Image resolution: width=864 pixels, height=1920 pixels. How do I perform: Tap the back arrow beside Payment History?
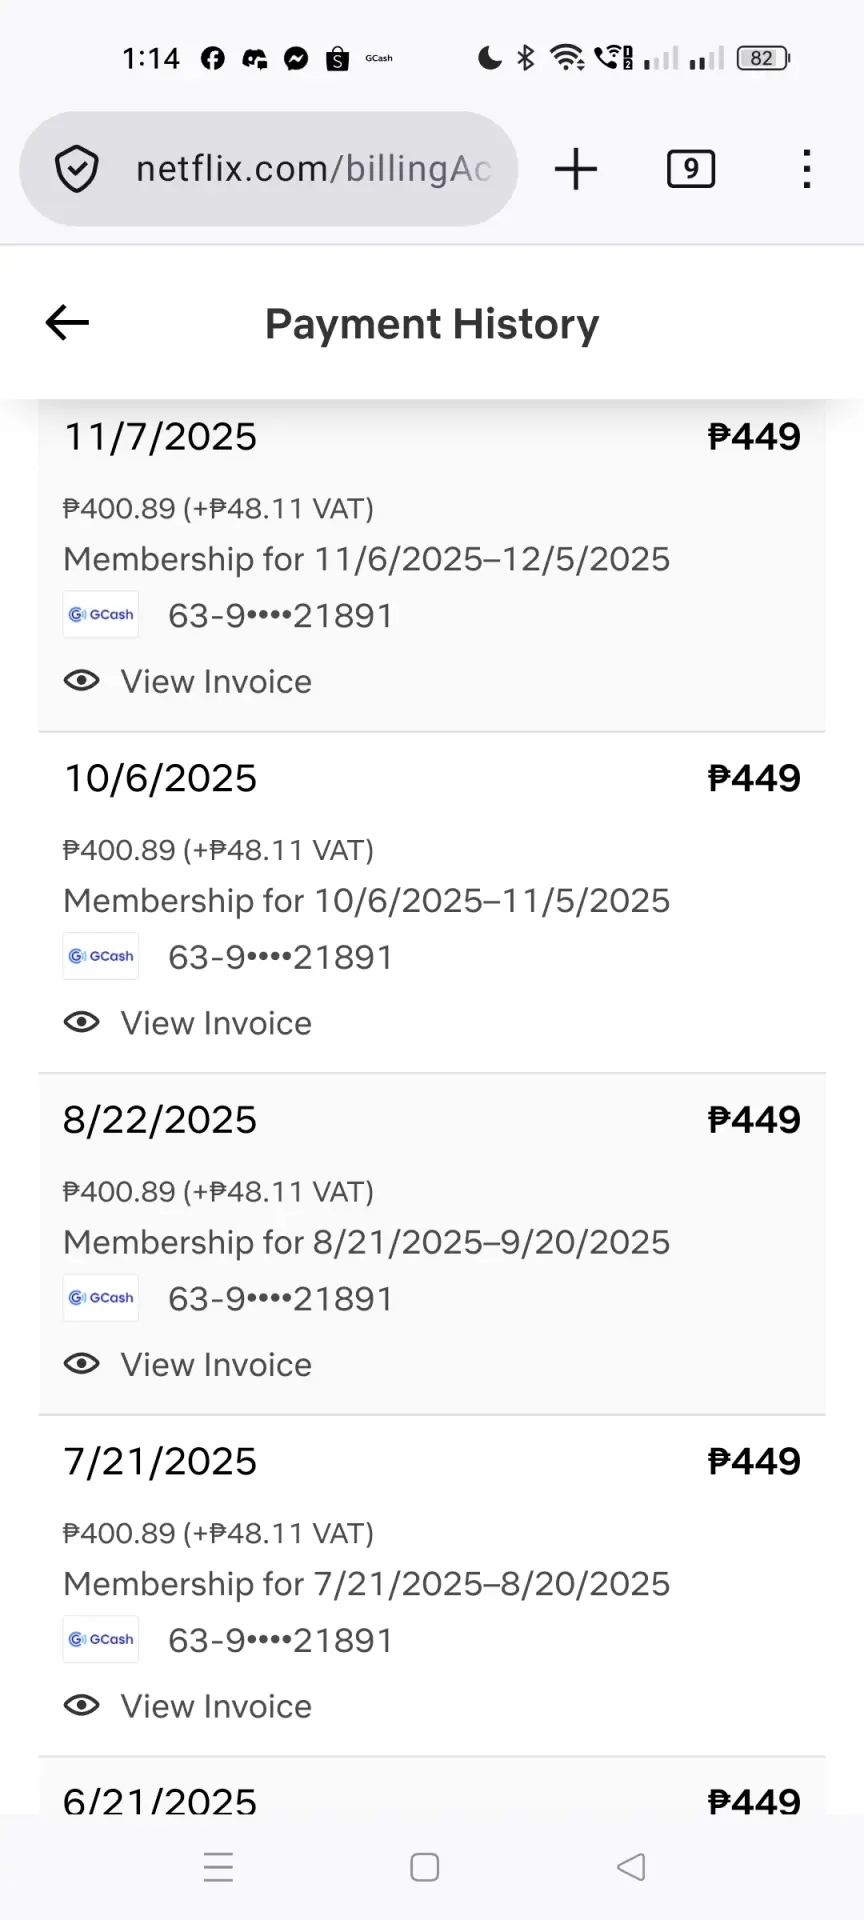coord(67,322)
